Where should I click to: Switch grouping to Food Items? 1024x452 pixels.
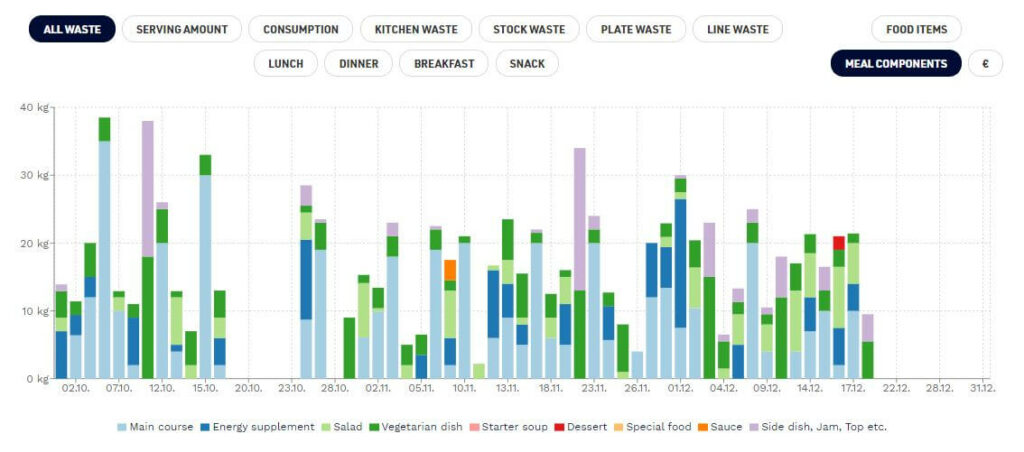[x=916, y=30]
